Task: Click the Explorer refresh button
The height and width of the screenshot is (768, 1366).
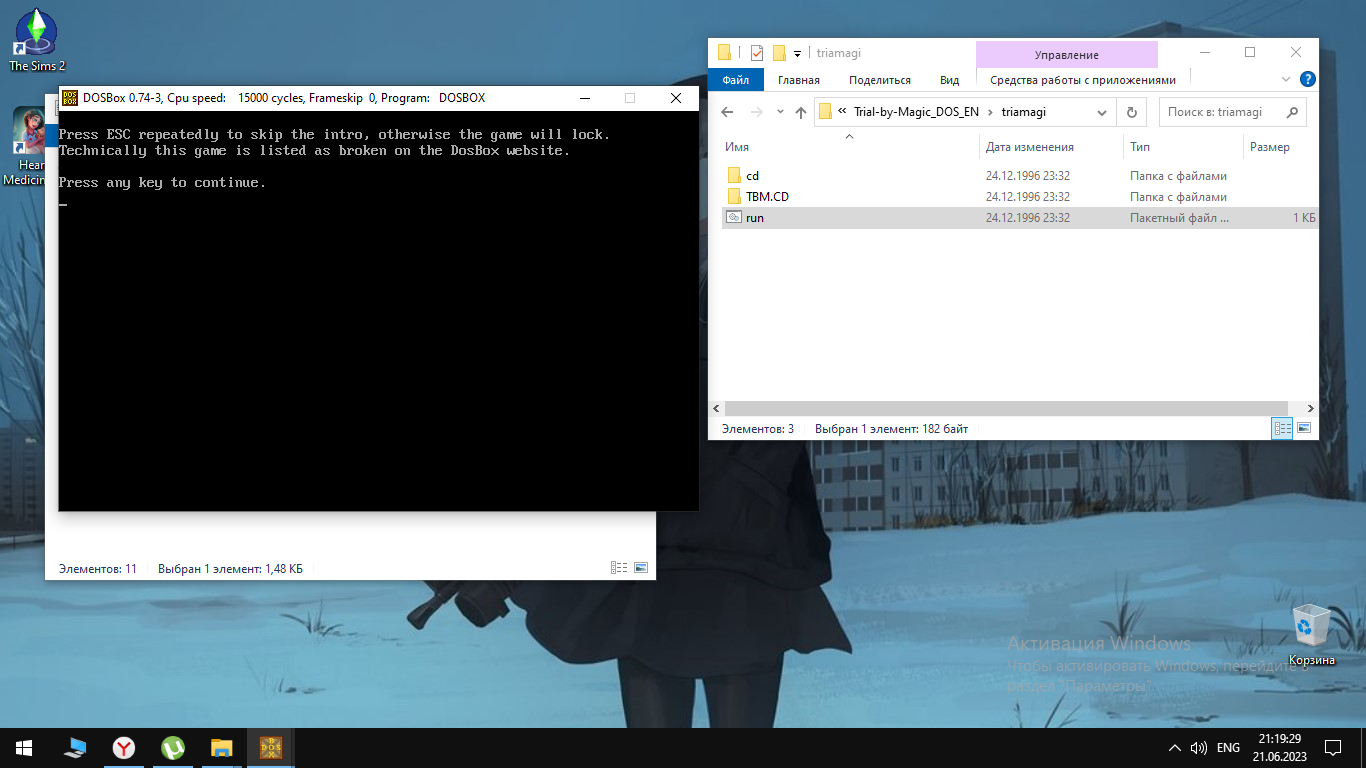Action: [1131, 112]
